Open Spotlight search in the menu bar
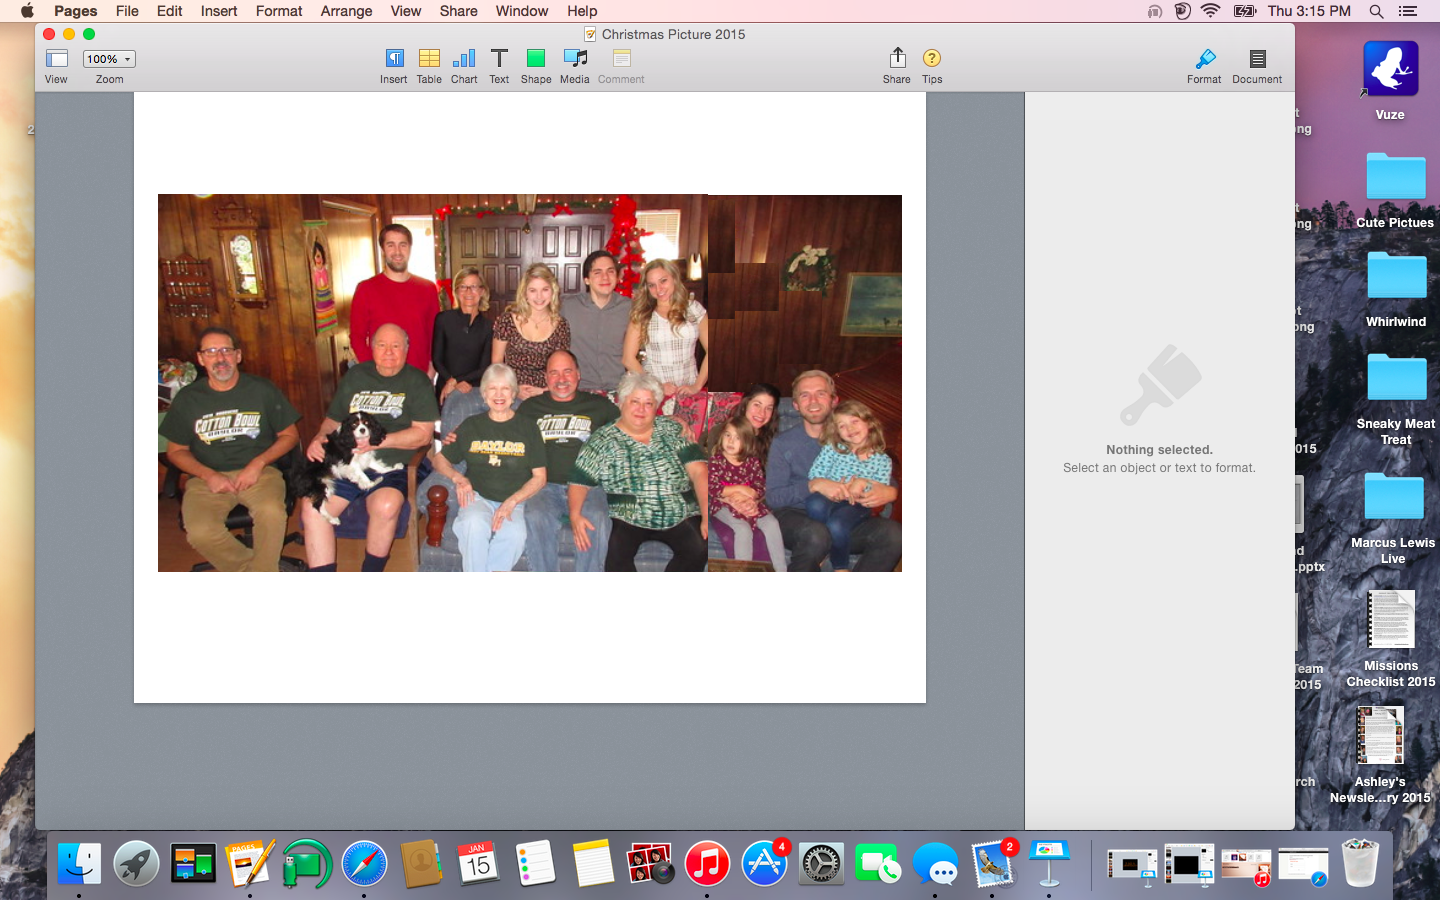This screenshot has width=1440, height=900. tap(1376, 11)
